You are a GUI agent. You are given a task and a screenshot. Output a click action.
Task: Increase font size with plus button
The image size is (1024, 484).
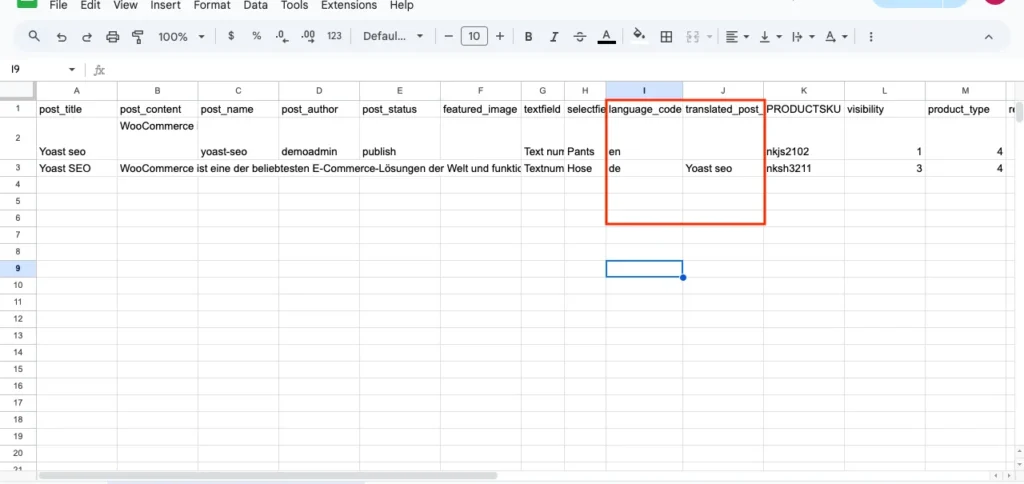(500, 37)
